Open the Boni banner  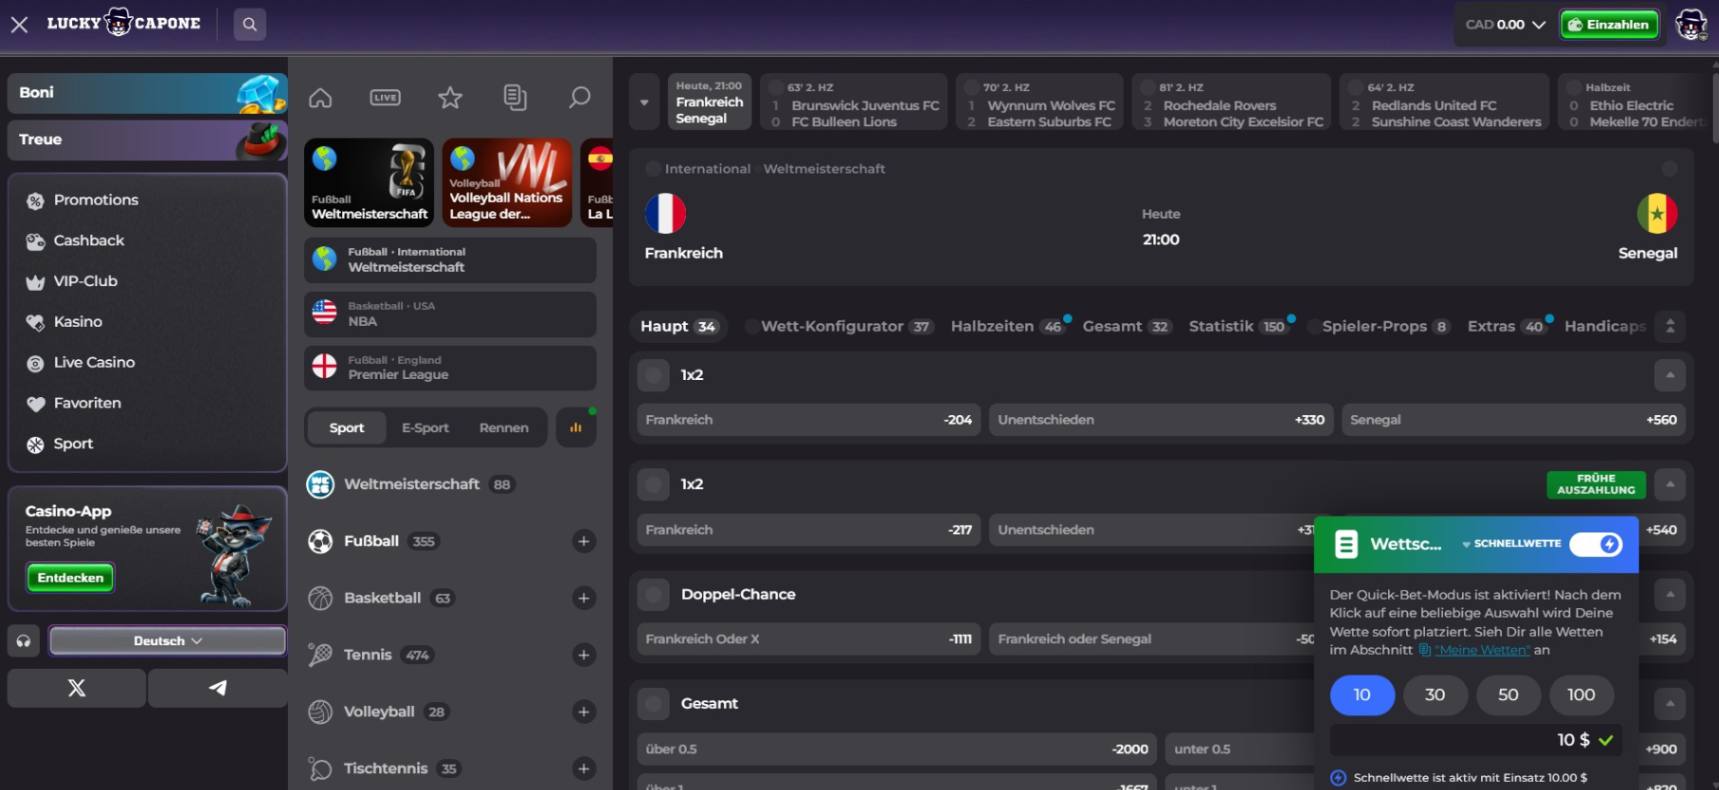tap(147, 93)
